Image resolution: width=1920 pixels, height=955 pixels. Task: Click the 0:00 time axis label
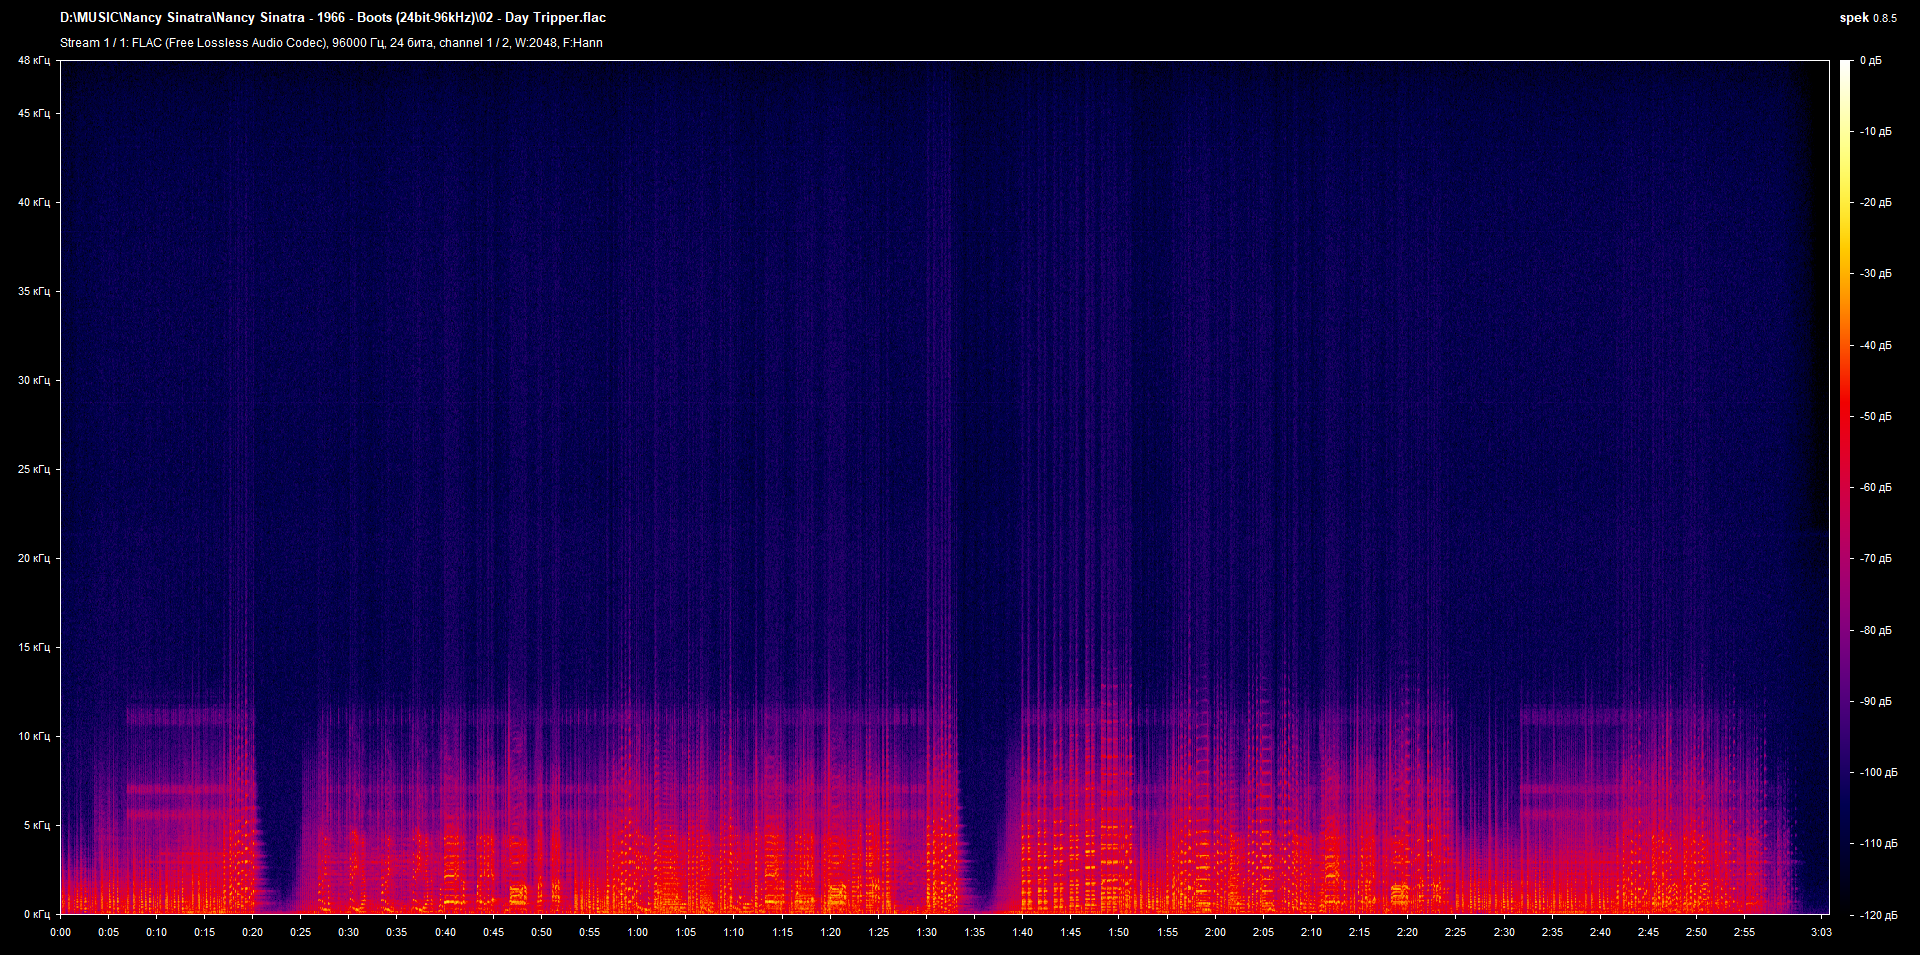pos(60,932)
